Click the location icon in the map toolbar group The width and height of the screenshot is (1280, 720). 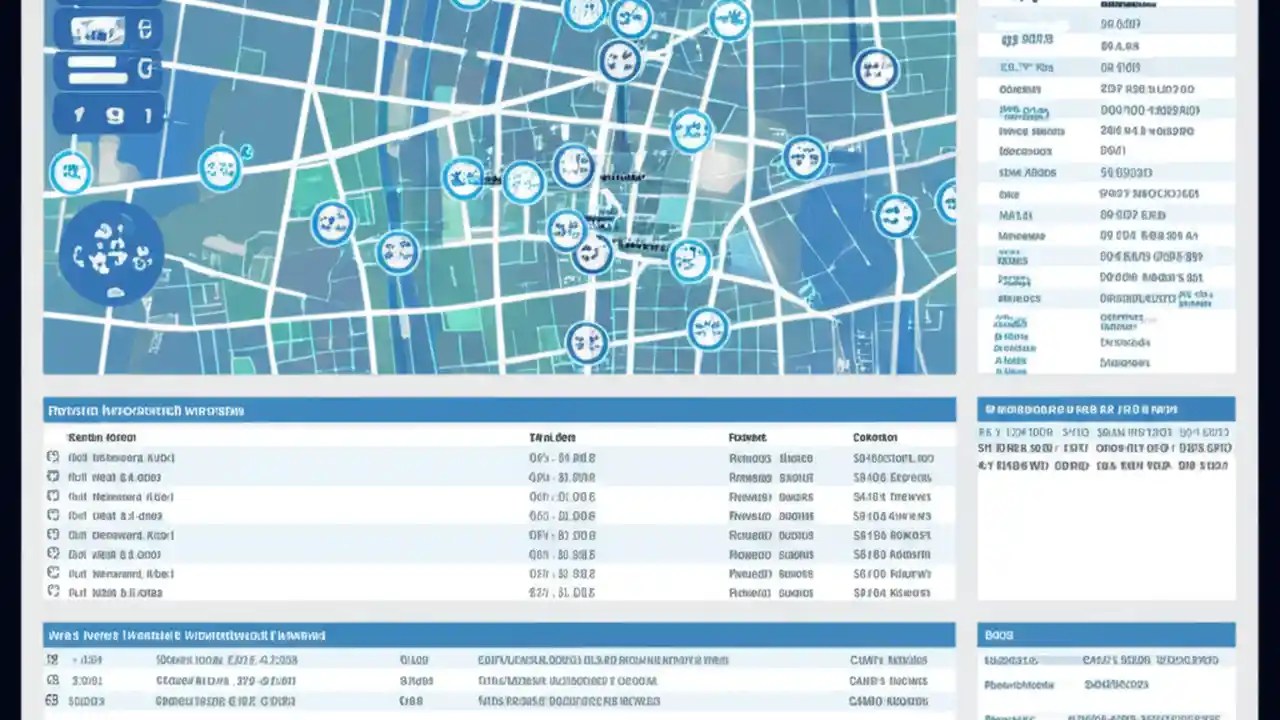78,114
